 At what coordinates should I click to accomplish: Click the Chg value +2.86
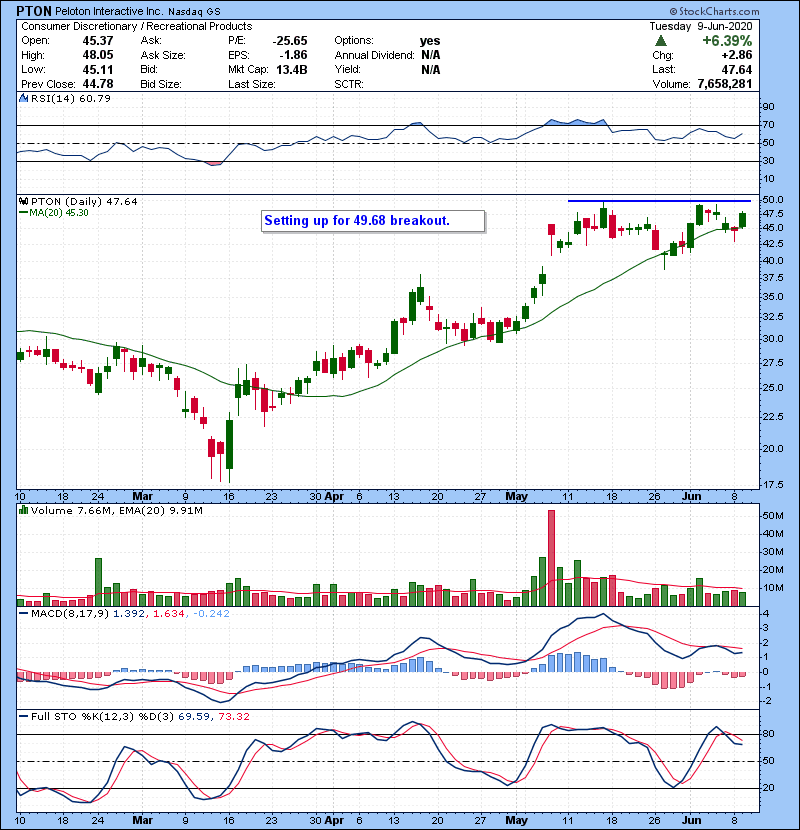click(x=736, y=55)
